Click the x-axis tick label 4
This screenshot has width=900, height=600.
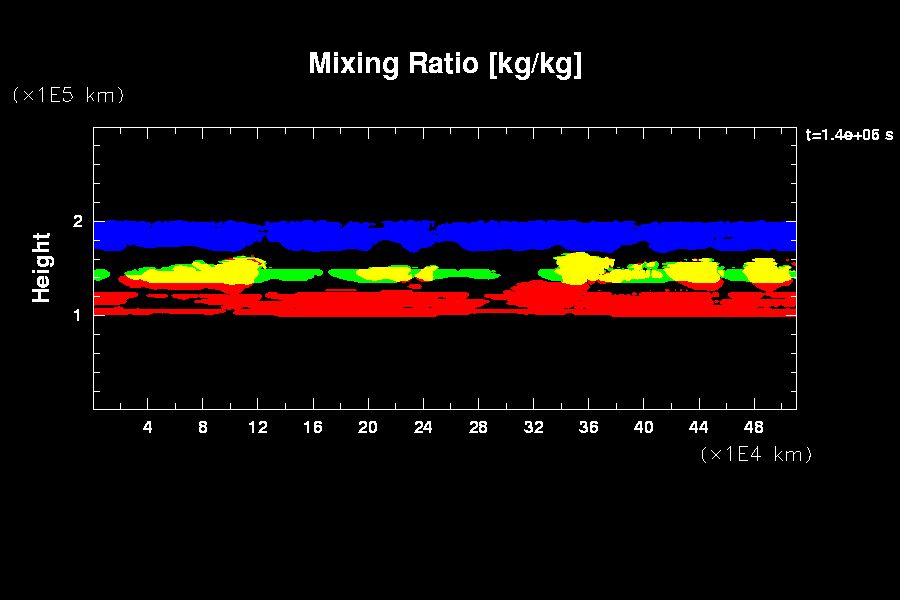[148, 427]
